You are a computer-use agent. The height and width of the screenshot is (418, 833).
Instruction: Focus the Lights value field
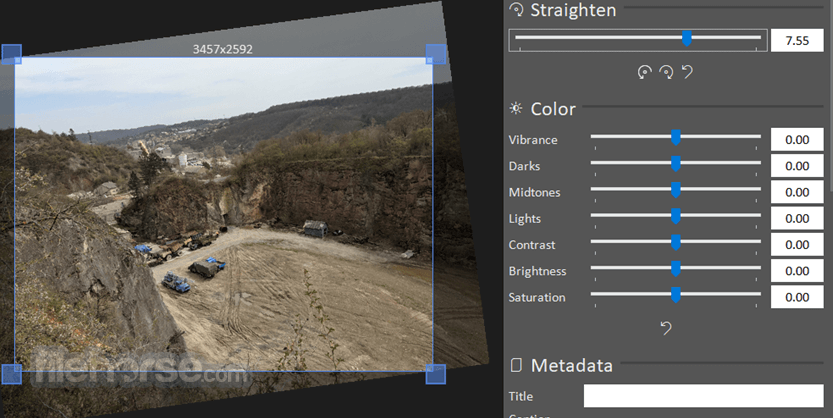[797, 218]
